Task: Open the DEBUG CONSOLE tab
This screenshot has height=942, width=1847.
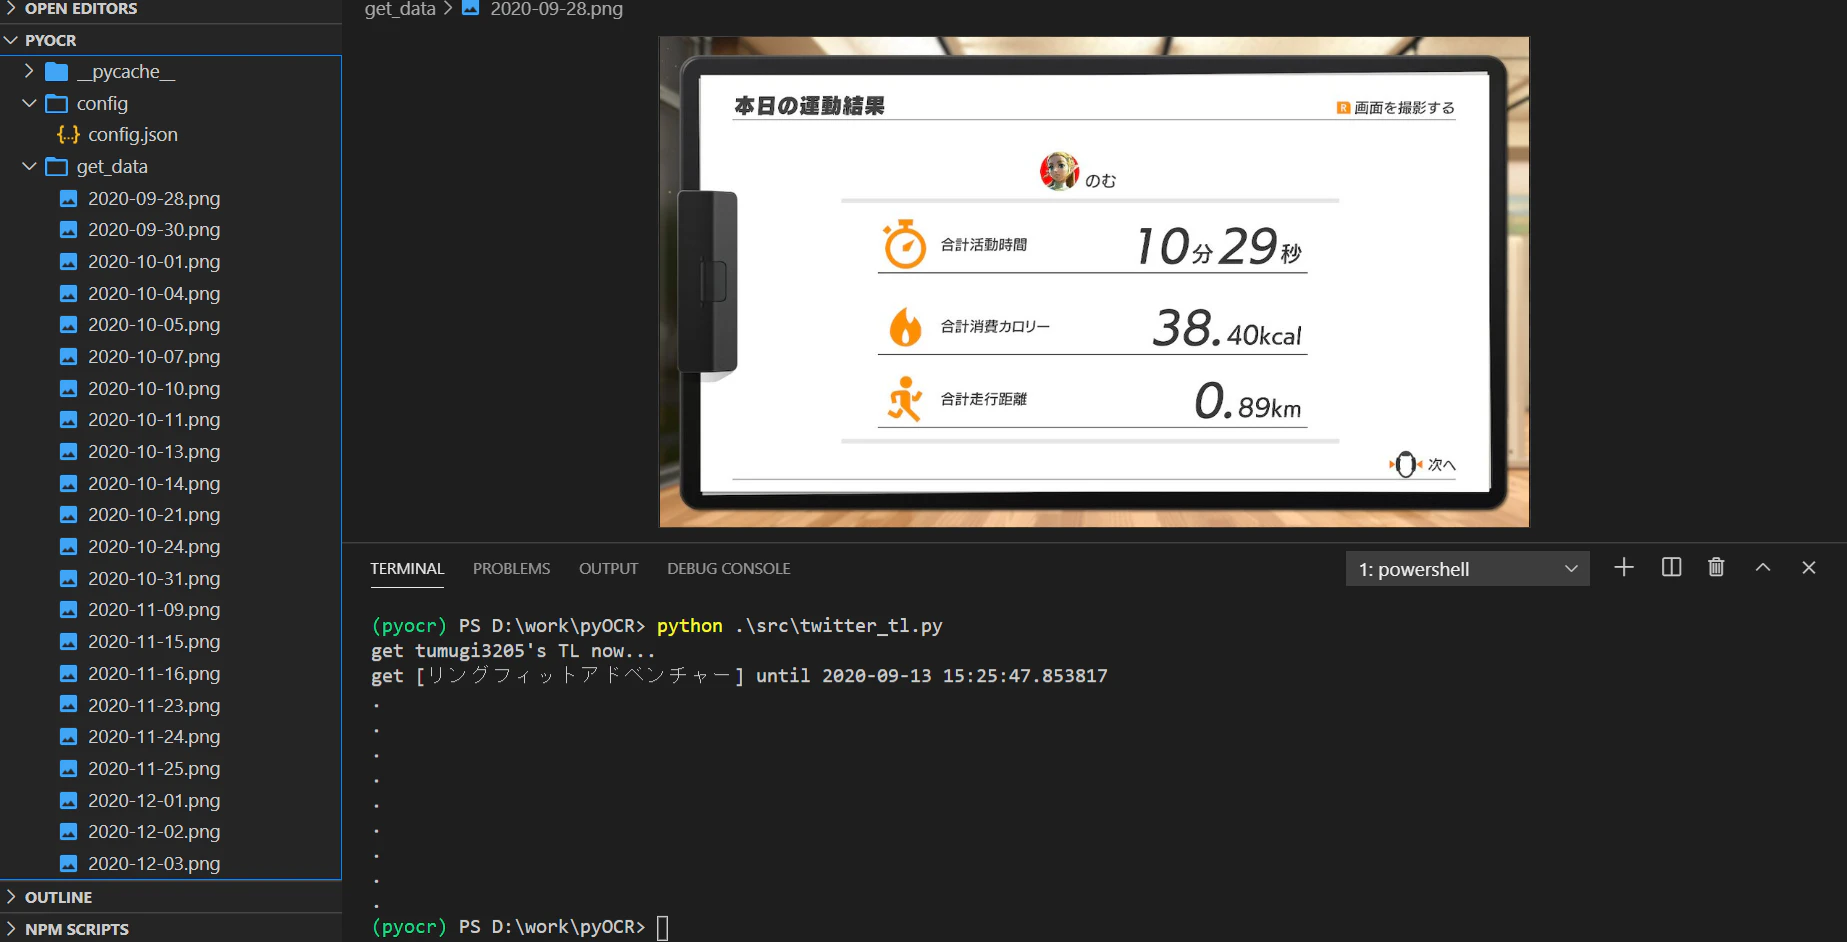Action: (728, 568)
